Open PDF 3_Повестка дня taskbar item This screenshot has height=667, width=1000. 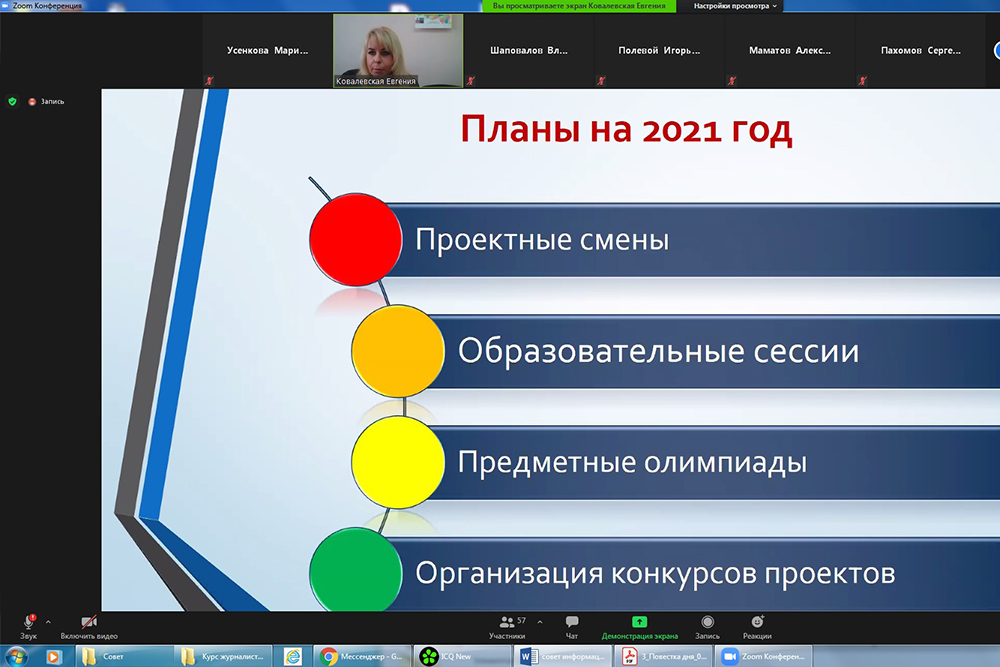(x=663, y=656)
